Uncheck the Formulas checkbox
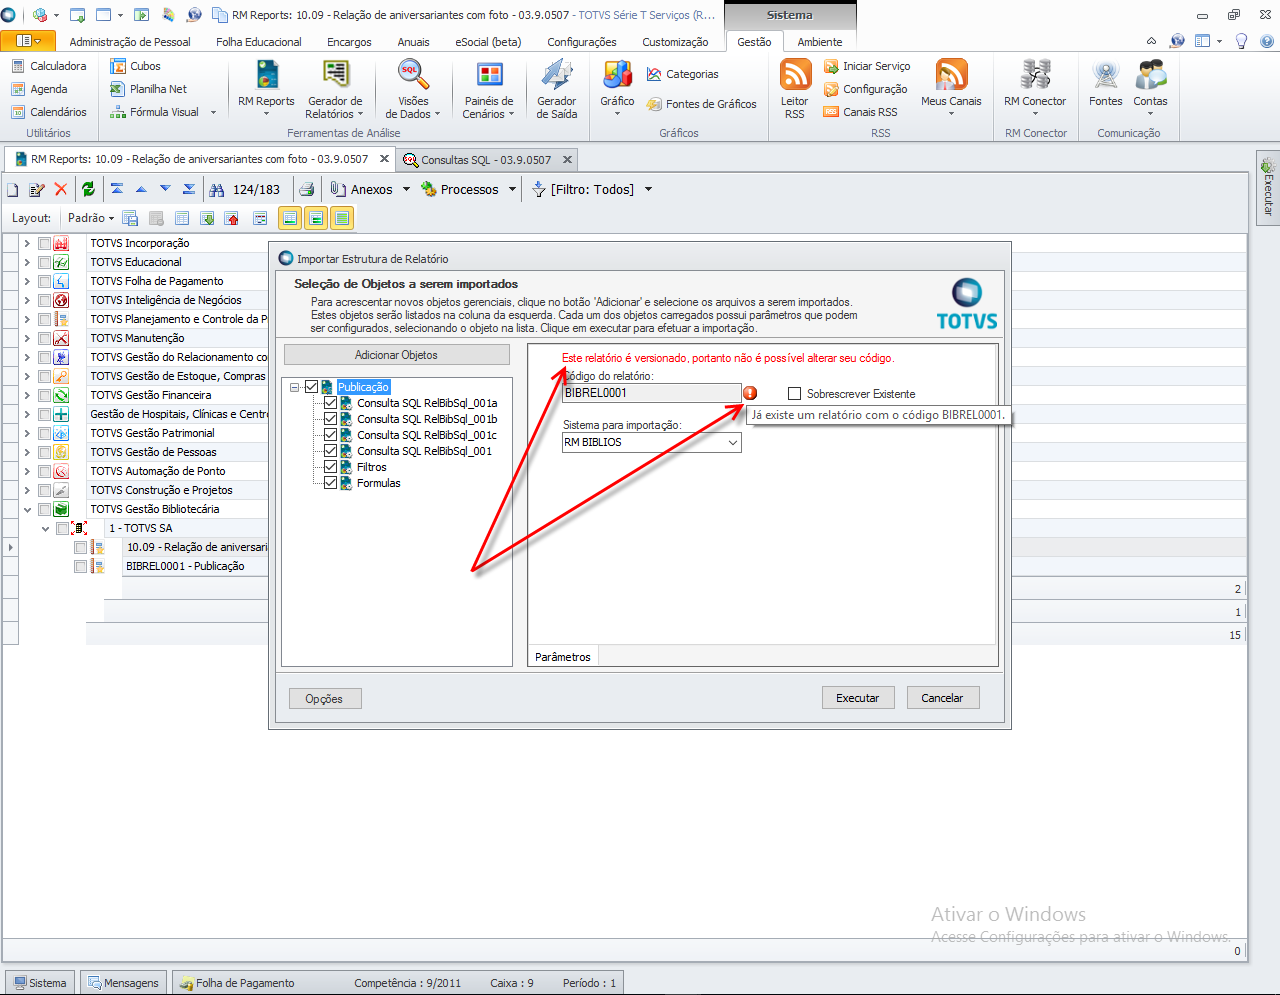 point(330,483)
